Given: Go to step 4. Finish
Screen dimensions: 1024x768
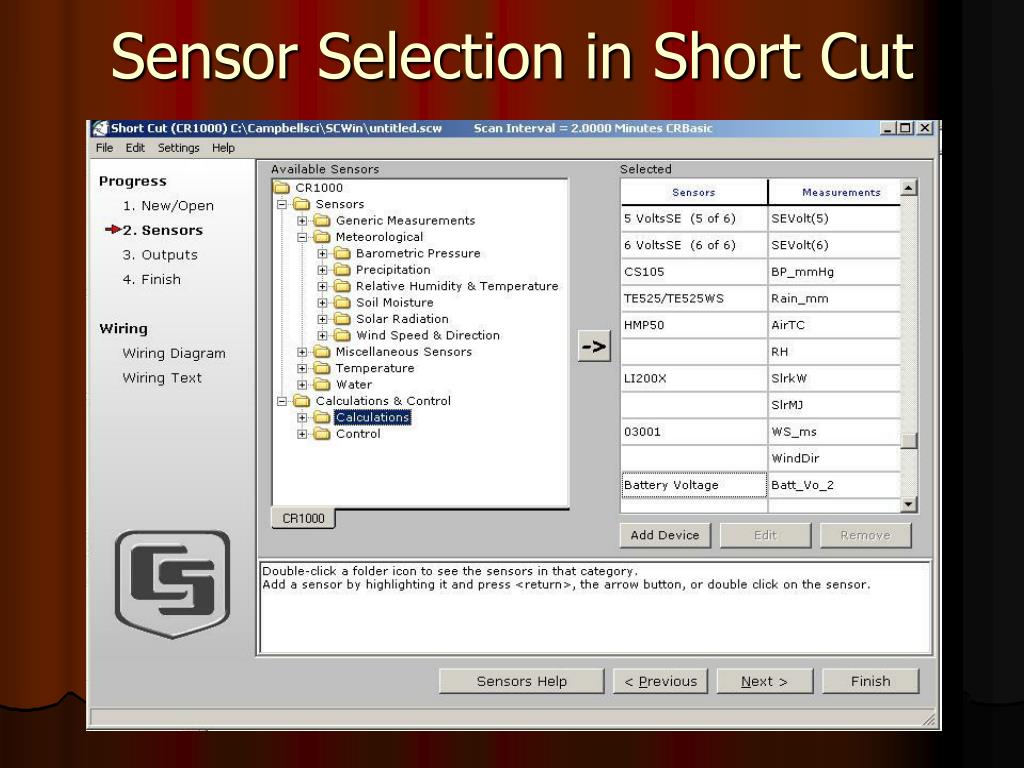Looking at the screenshot, I should click(x=152, y=280).
